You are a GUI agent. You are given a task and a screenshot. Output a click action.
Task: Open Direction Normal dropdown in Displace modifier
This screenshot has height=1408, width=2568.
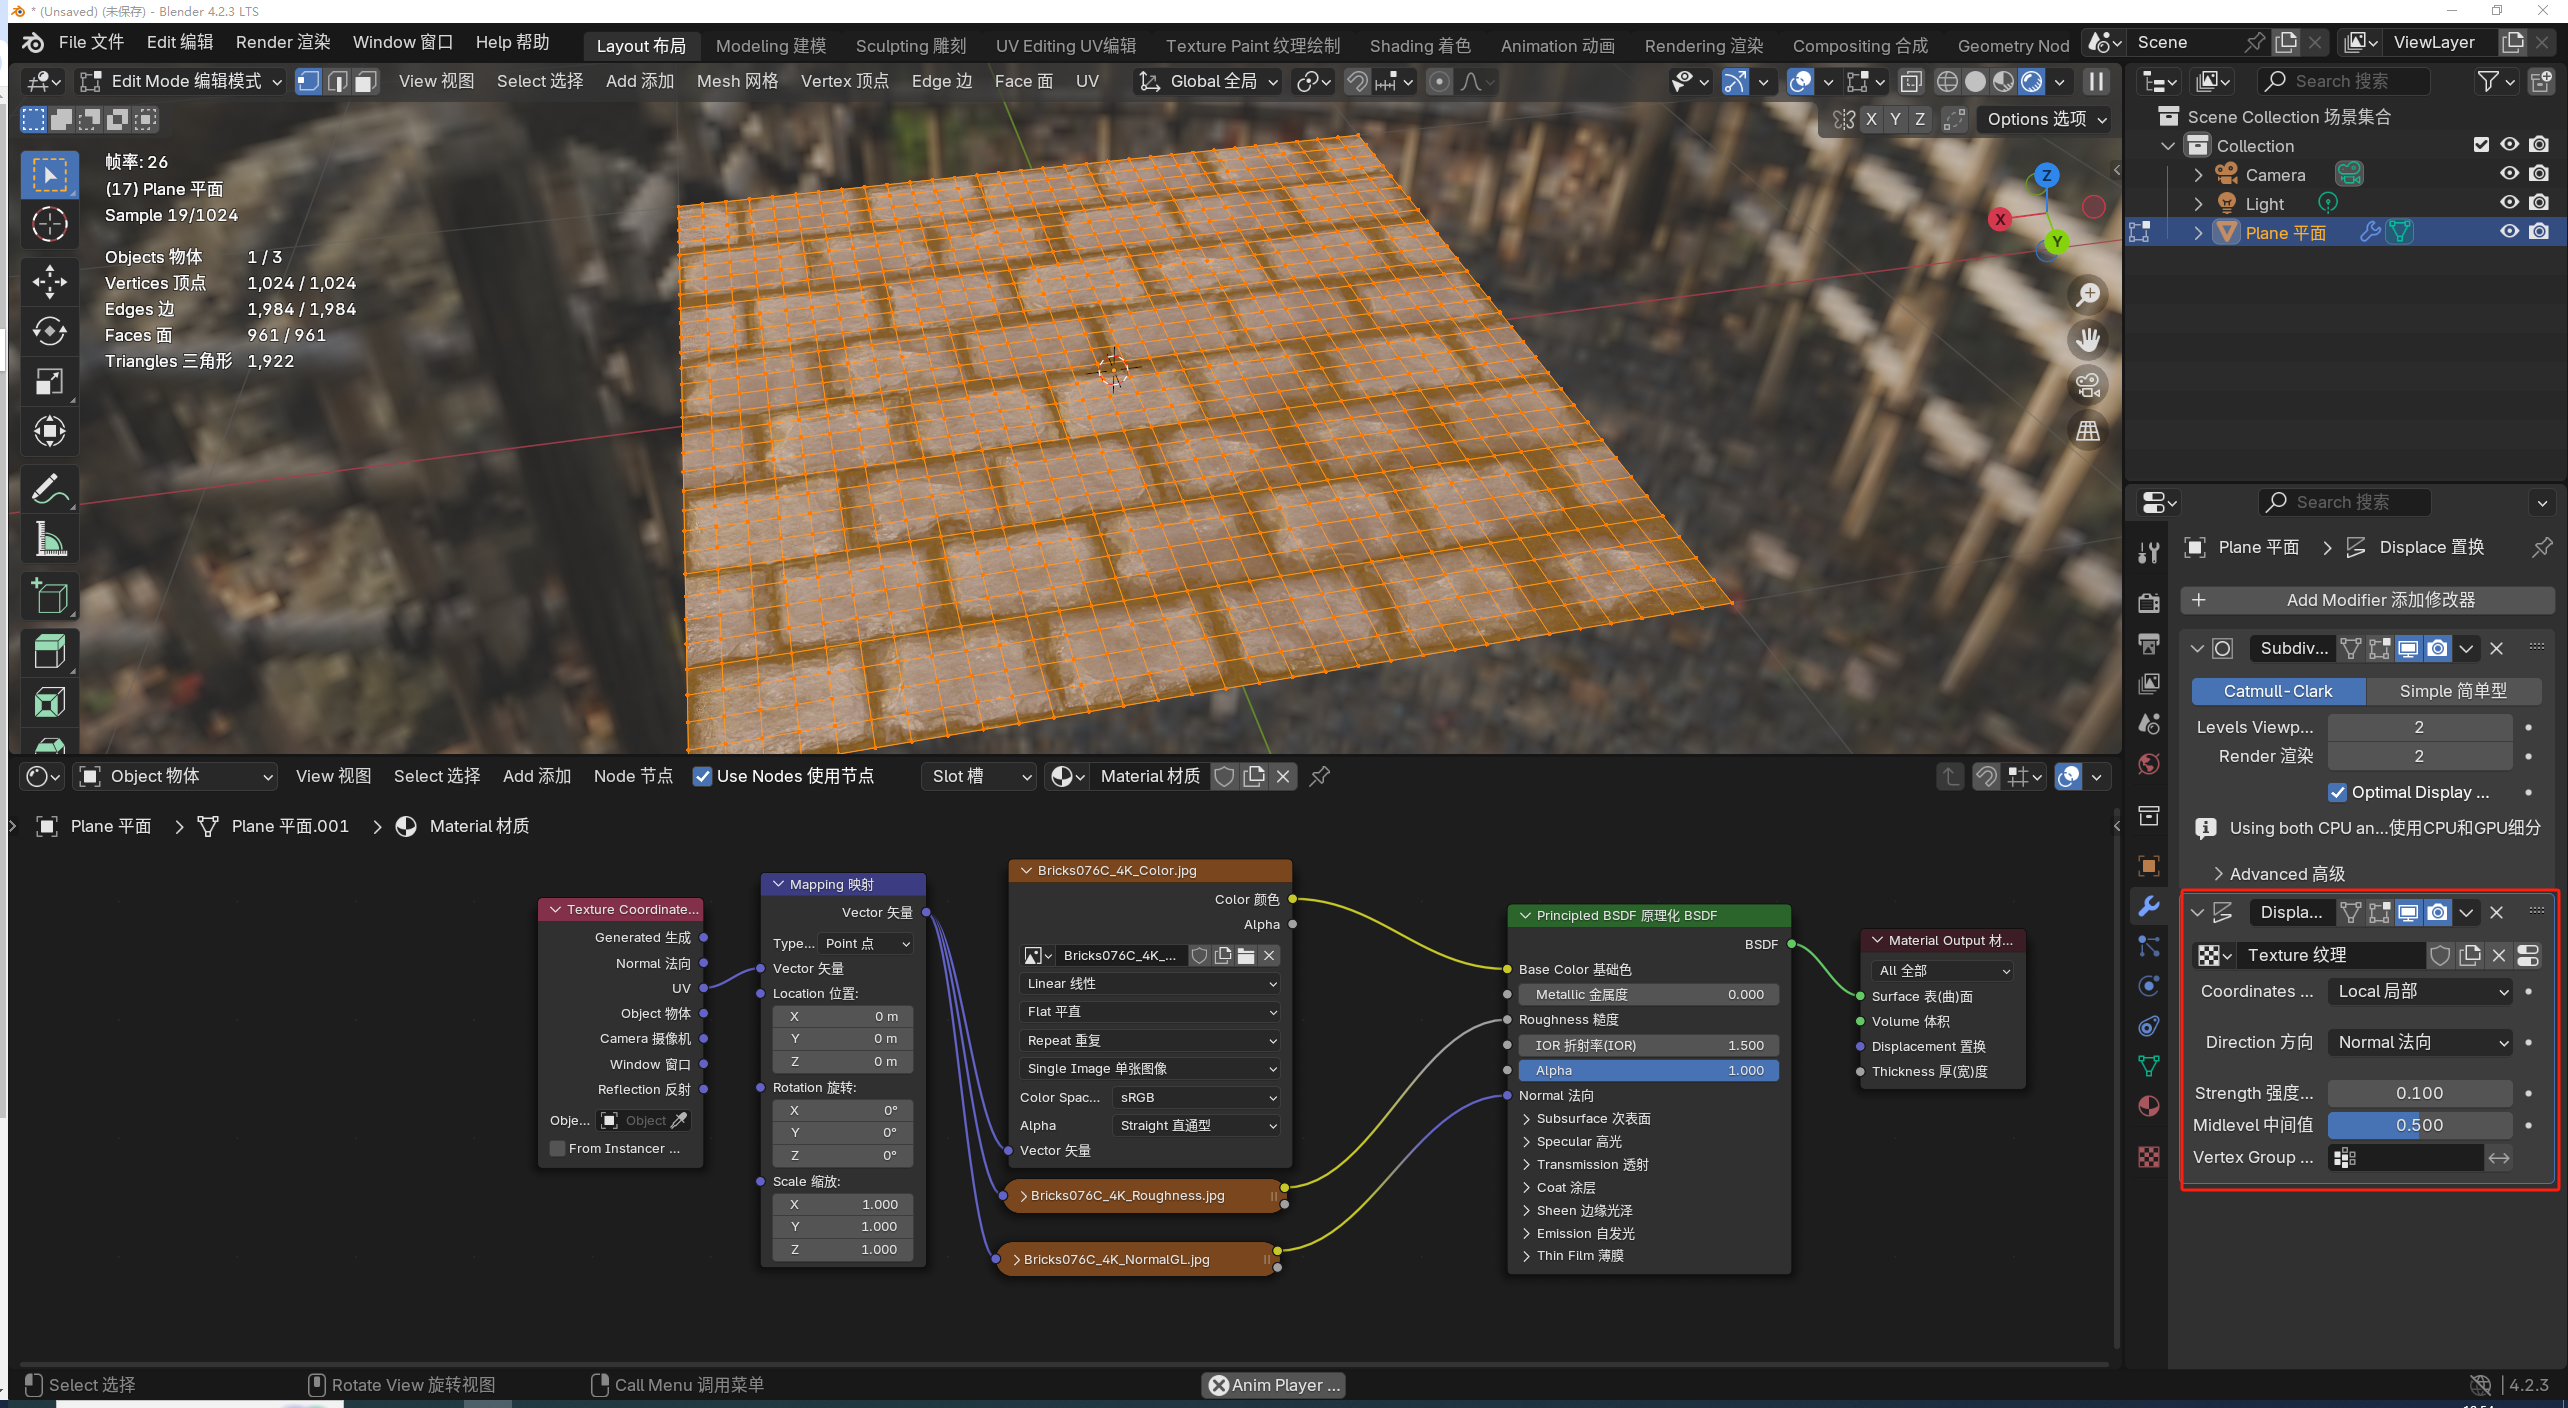coord(2420,1043)
